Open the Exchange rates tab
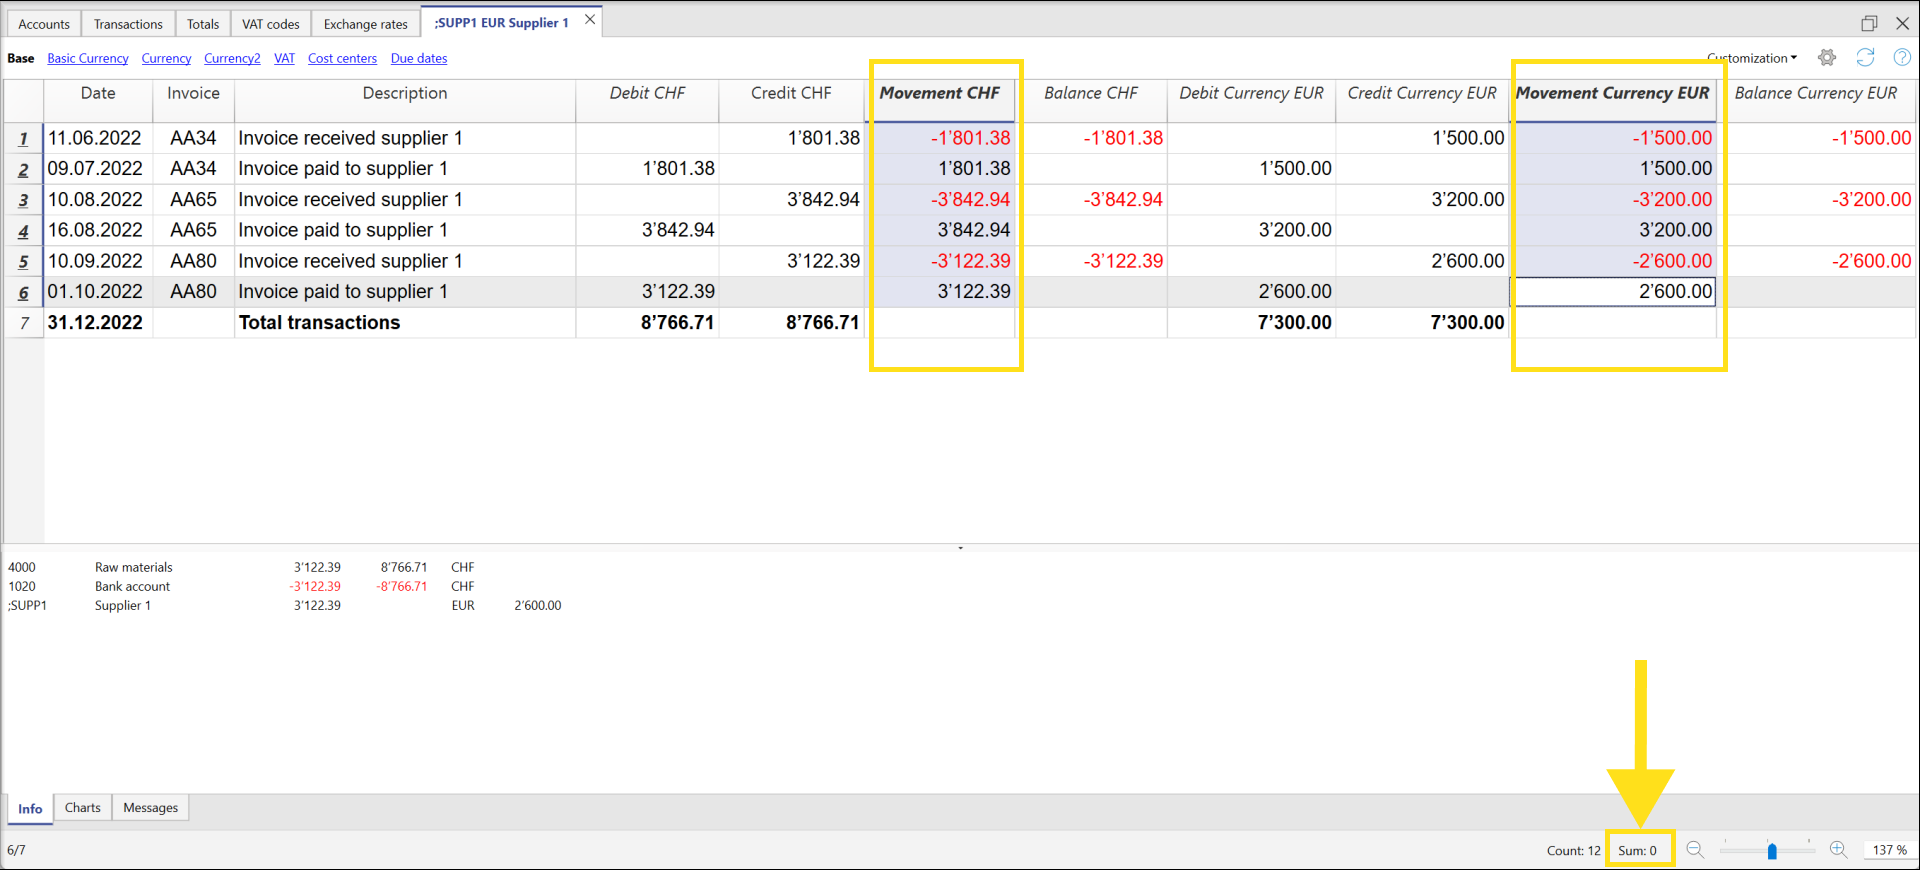1920x870 pixels. (x=365, y=24)
